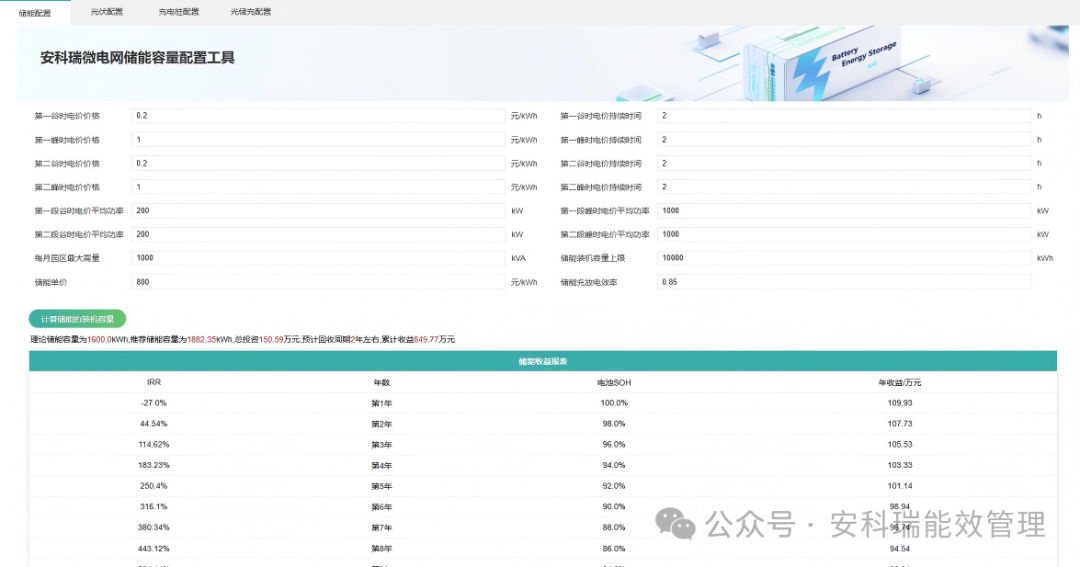
Task: Select the 光储充配置 tab
Action: click(x=250, y=12)
